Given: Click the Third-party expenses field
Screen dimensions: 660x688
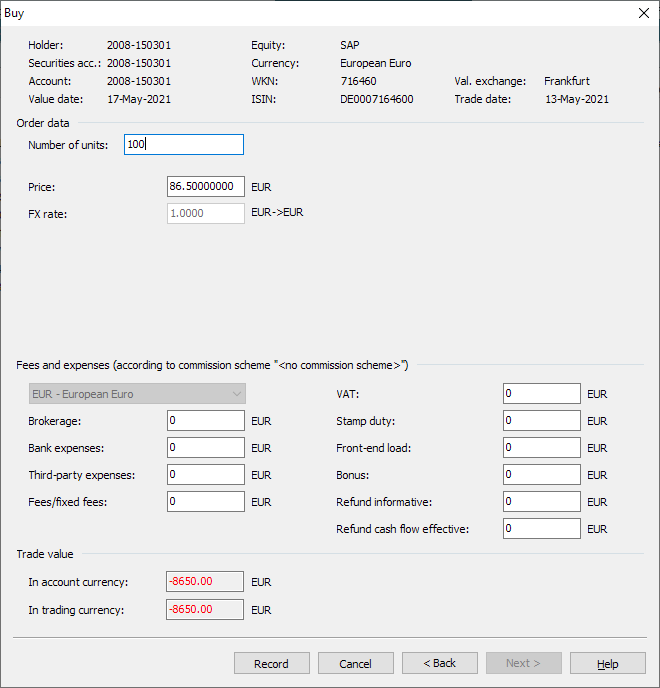Looking at the screenshot, I should (x=206, y=475).
